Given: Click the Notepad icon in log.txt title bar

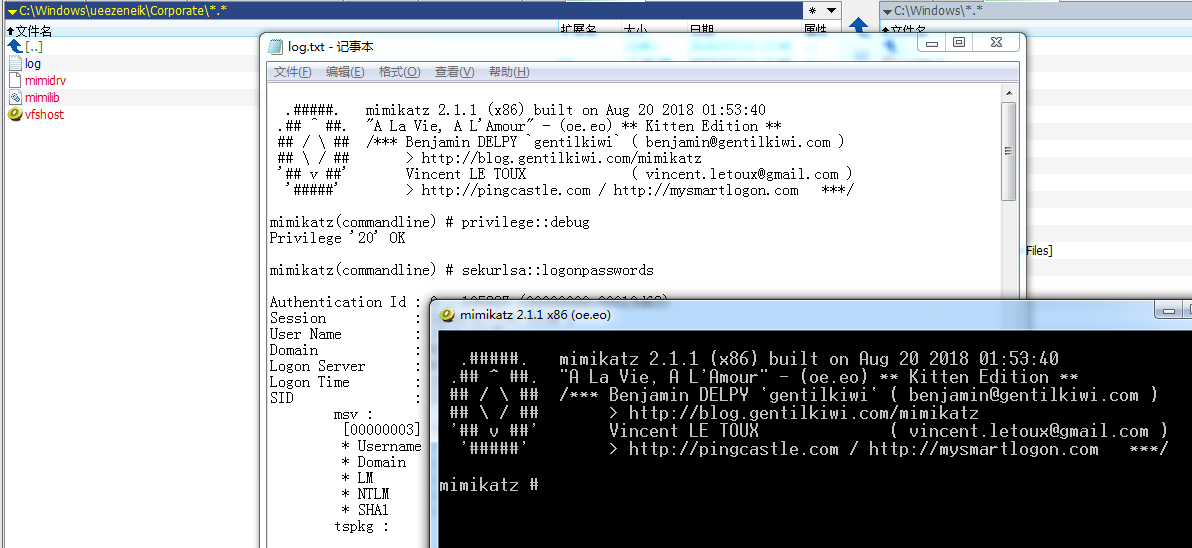Looking at the screenshot, I should (277, 47).
